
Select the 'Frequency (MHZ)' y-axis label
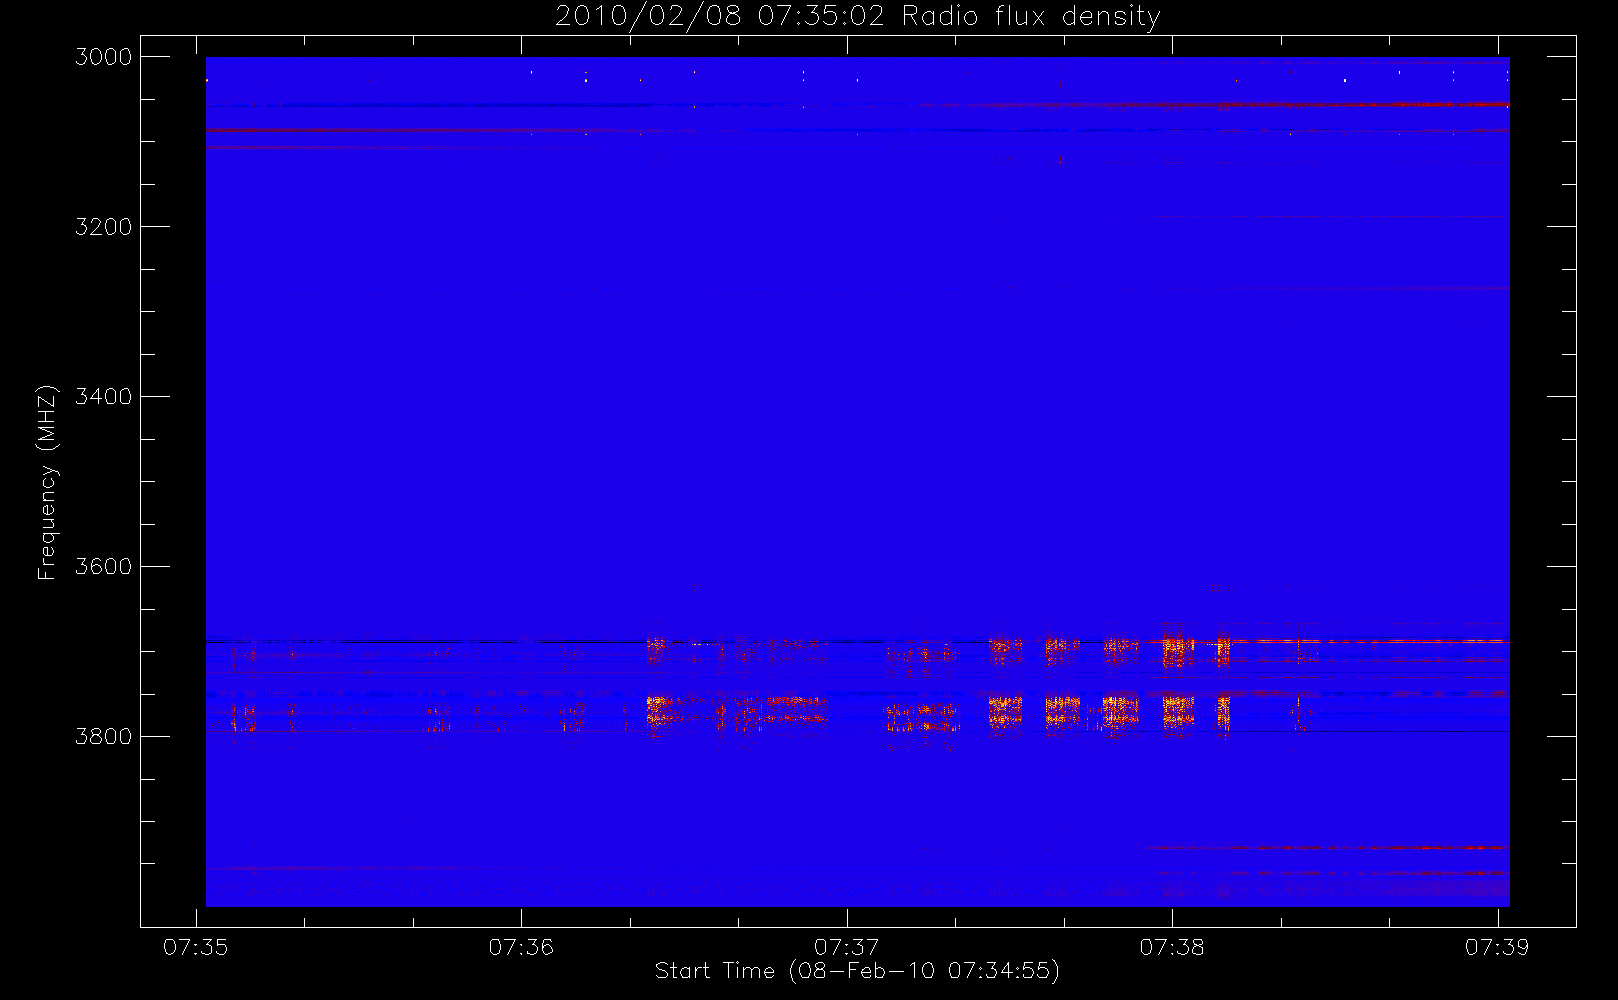46,482
